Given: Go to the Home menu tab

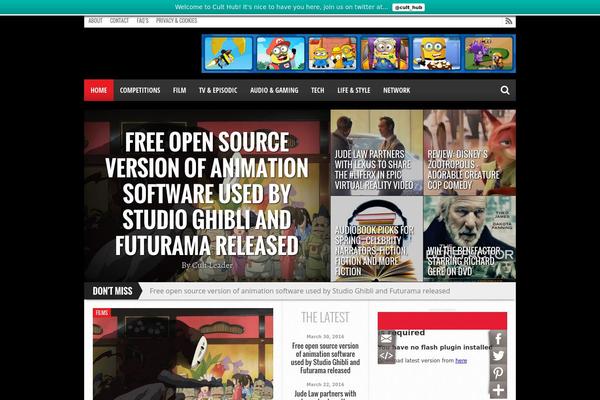Looking at the screenshot, I should click(99, 90).
